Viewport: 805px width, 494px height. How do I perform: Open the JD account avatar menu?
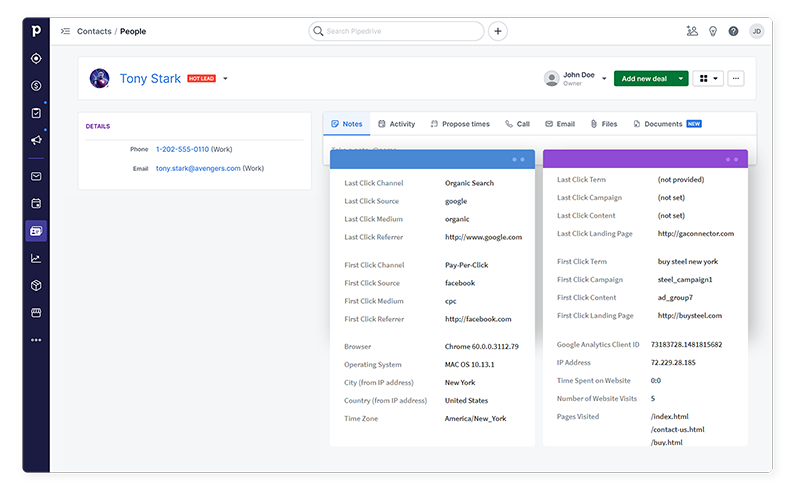[757, 31]
